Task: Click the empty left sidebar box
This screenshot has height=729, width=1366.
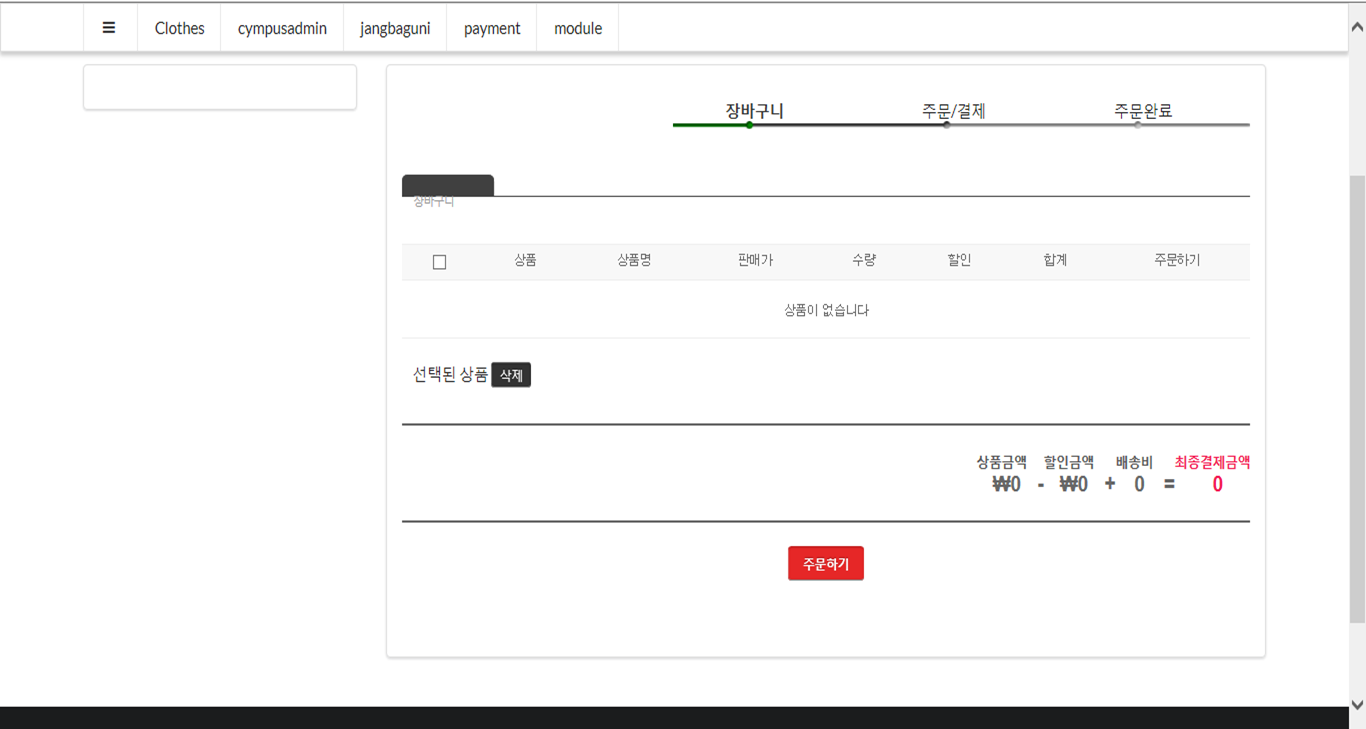Action: 220,88
